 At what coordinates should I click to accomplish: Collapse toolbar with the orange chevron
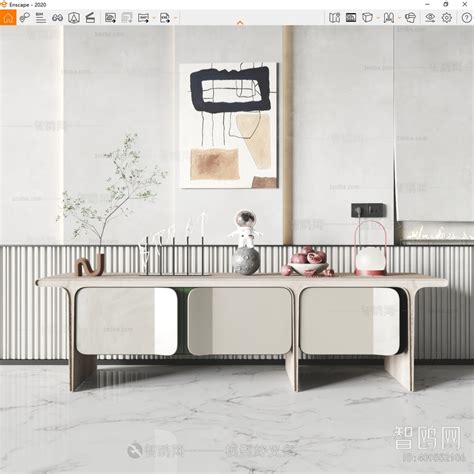pyautogui.click(x=240, y=23)
